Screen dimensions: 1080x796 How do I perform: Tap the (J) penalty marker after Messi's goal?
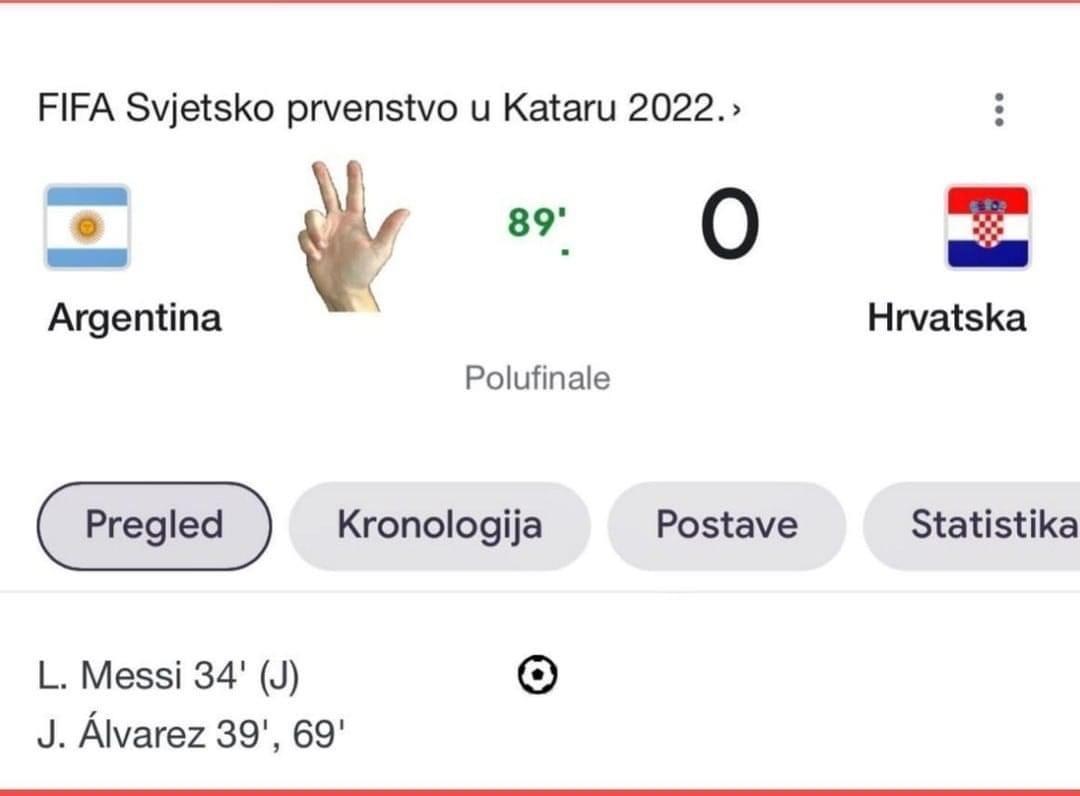279,677
